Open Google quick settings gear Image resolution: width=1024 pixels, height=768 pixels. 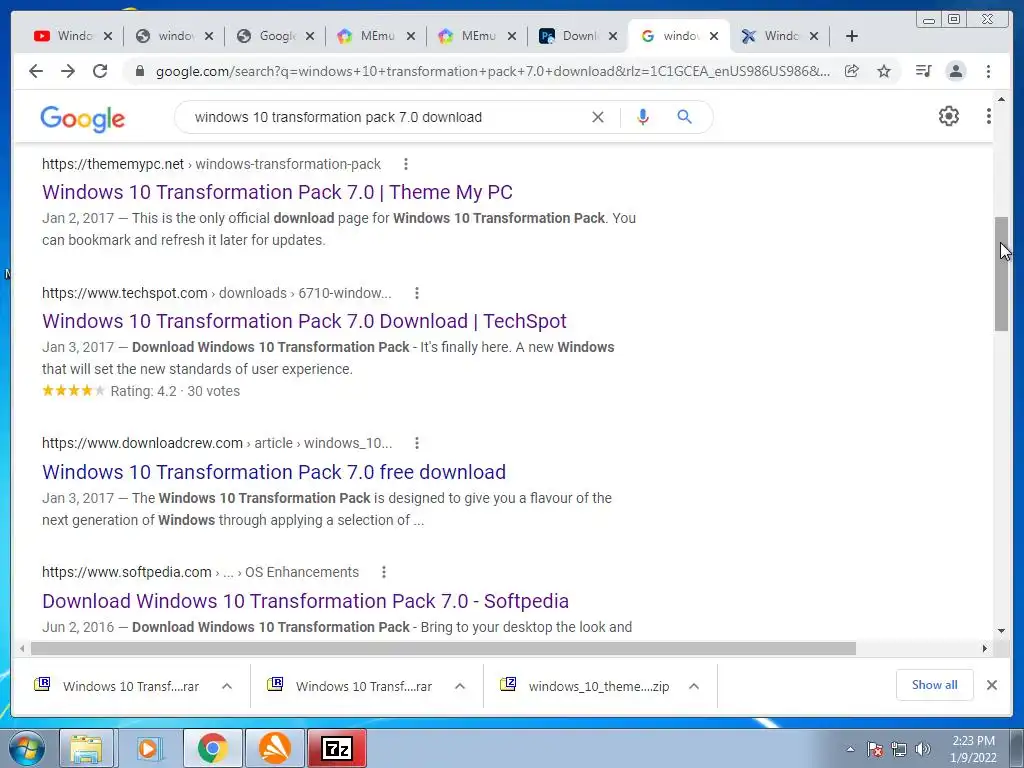(x=948, y=116)
